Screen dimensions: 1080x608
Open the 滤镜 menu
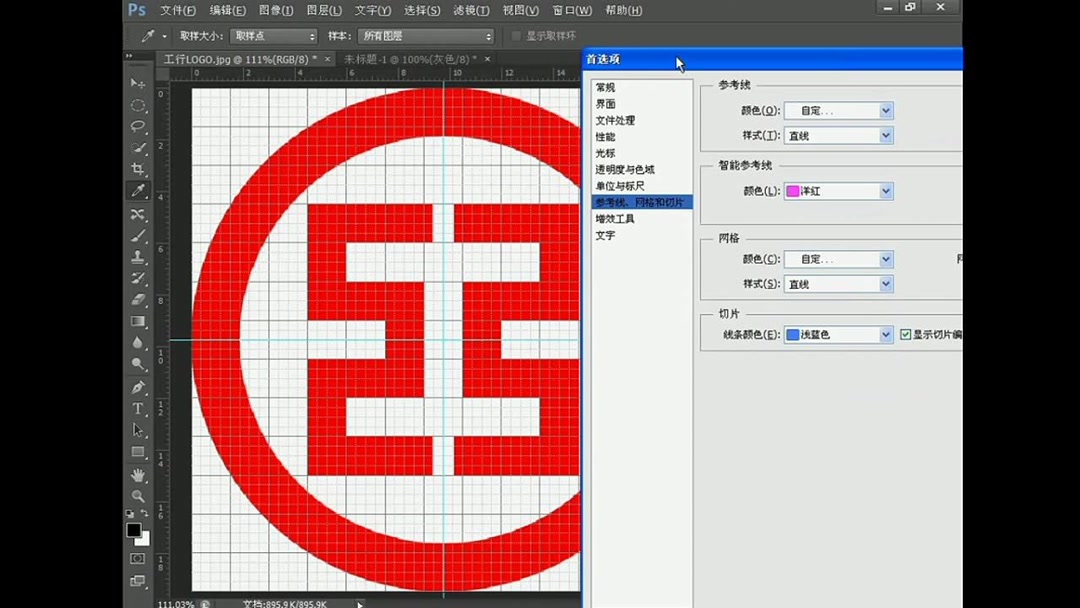[x=471, y=10]
